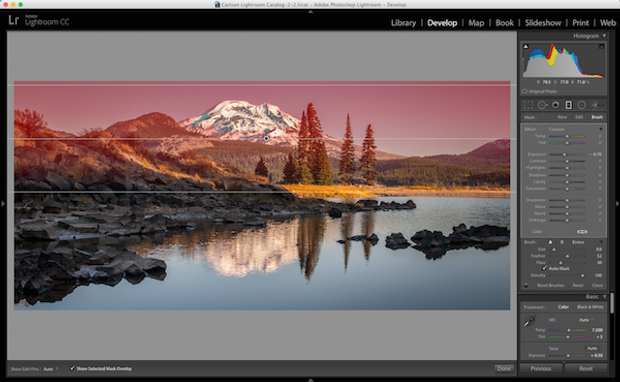Collapse the Brush options disclosure triangle
The width and height of the screenshot is (620, 382).
pos(601,242)
